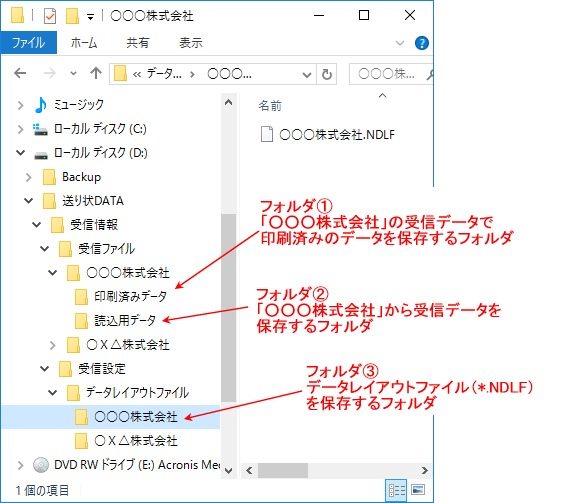Expand the ribbon with the chevron
The image size is (572, 503).
point(400,43)
